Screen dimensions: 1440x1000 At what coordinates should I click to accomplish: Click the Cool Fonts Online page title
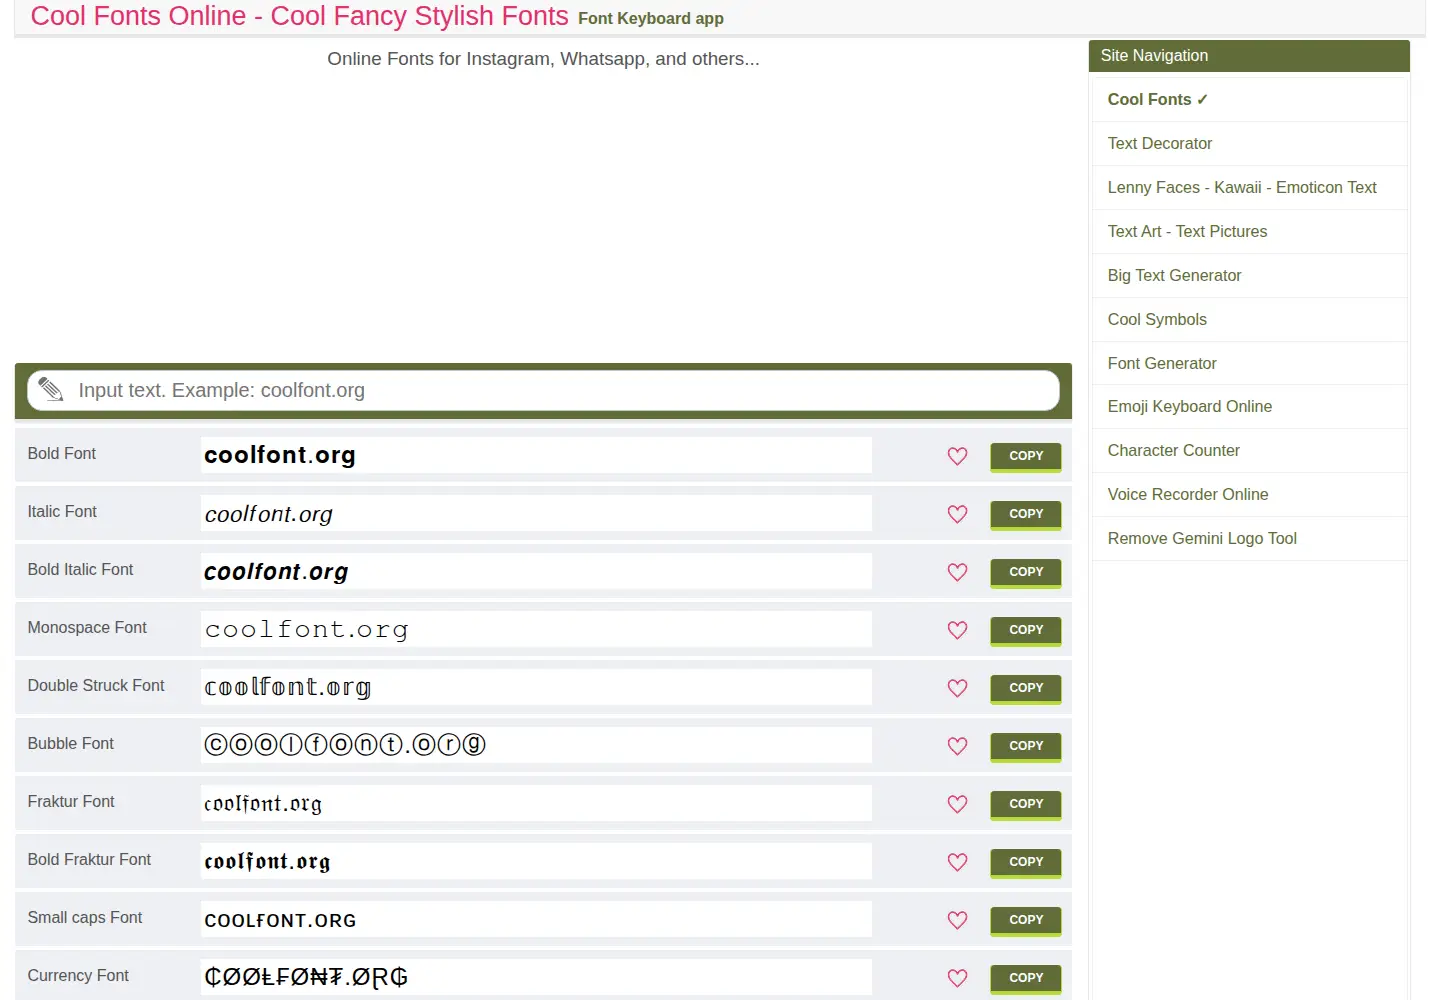click(x=299, y=16)
